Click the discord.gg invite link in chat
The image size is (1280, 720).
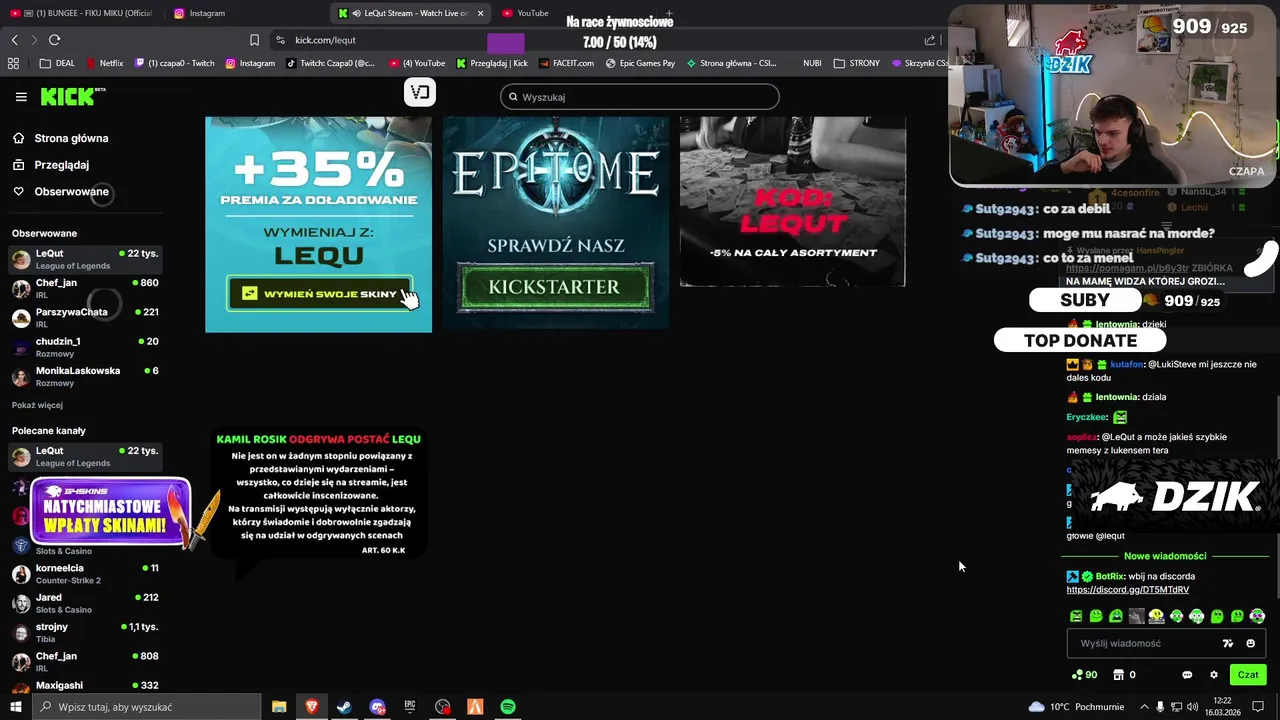[x=1127, y=590]
